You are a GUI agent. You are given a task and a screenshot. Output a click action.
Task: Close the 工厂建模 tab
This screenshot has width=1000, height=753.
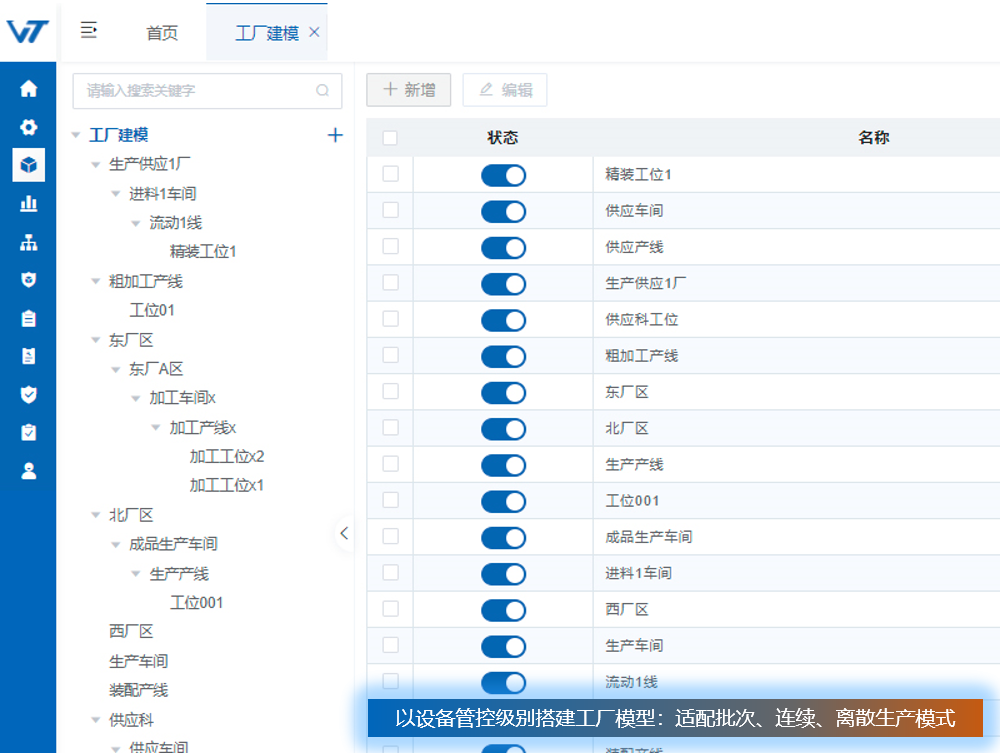tap(314, 32)
